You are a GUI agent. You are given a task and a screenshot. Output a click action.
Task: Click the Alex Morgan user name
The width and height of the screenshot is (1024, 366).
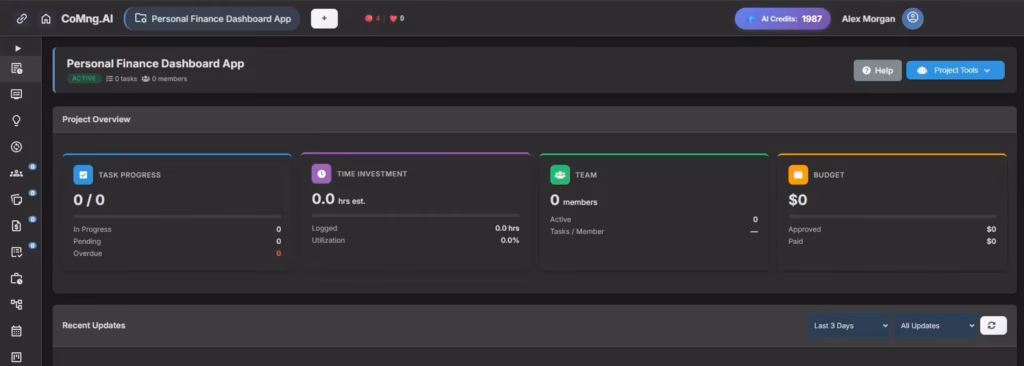[x=868, y=19]
